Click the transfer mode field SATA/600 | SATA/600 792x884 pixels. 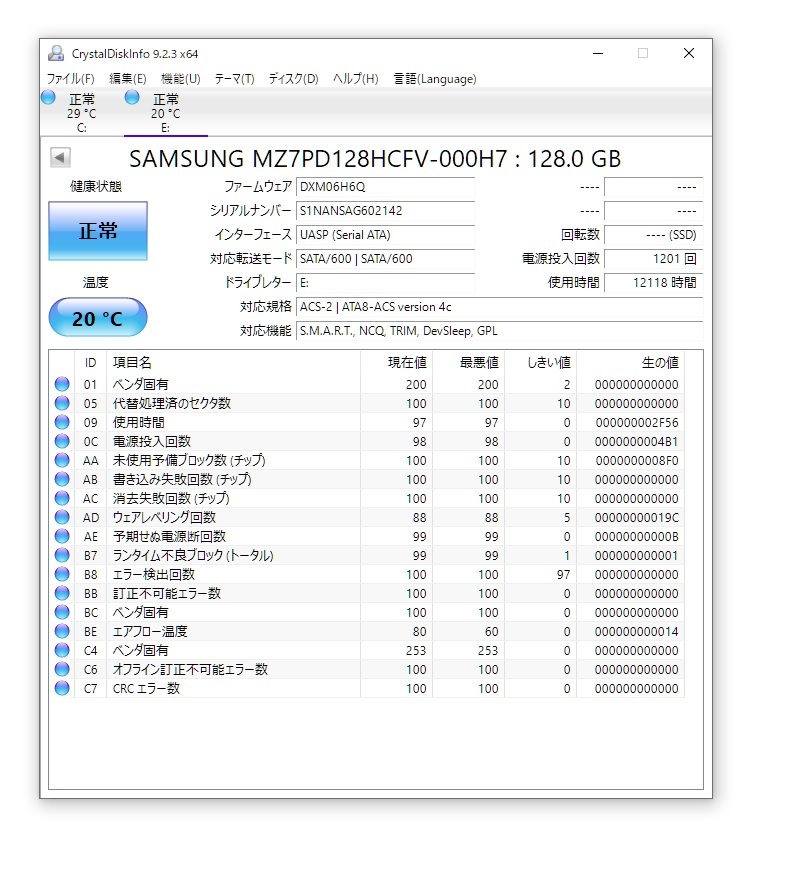pos(386,259)
